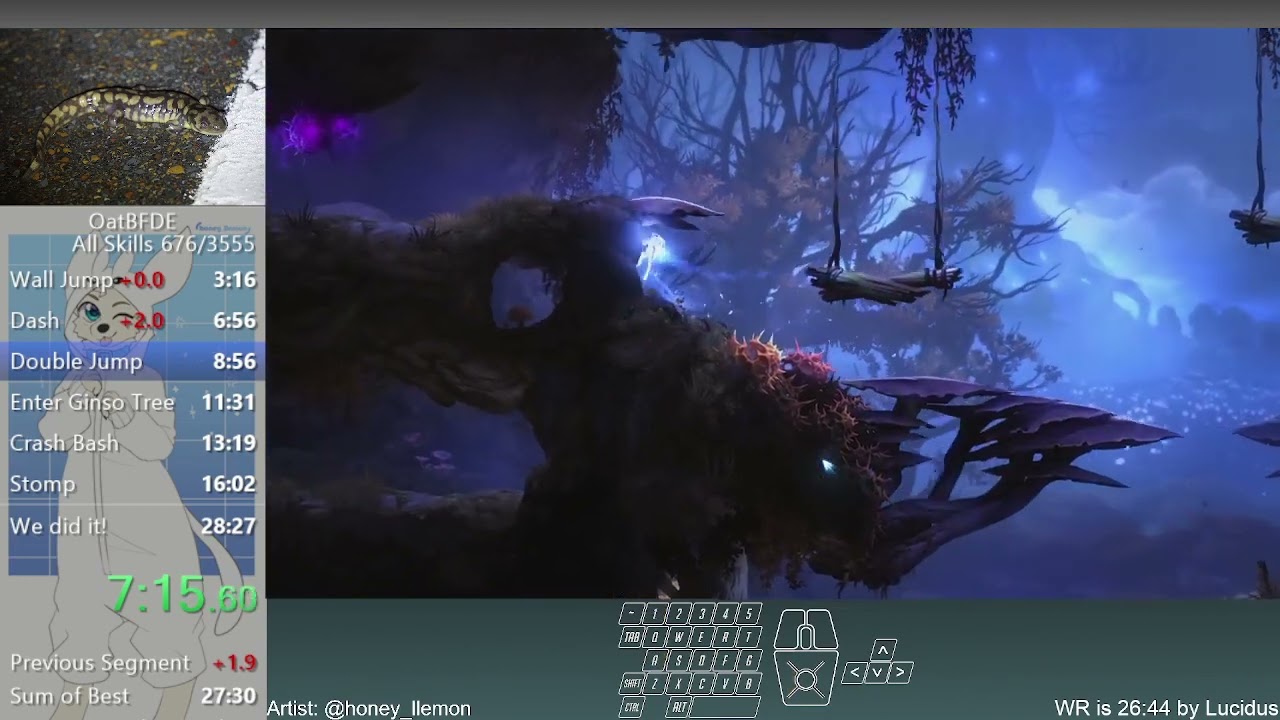Select the Dash split row
Viewport: 1280px width, 720px height.
click(132, 321)
